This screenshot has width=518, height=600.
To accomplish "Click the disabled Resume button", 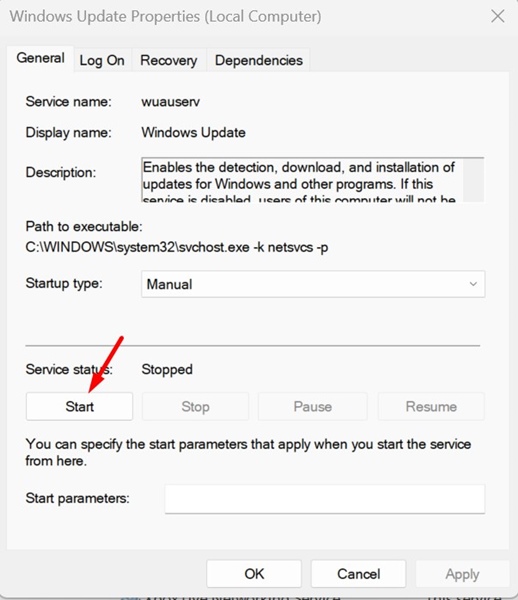I will tap(431, 406).
